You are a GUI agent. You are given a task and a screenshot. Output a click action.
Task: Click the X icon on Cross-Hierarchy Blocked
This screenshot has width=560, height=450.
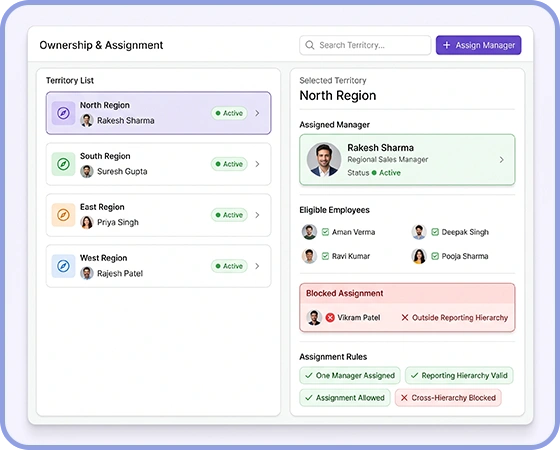[404, 398]
